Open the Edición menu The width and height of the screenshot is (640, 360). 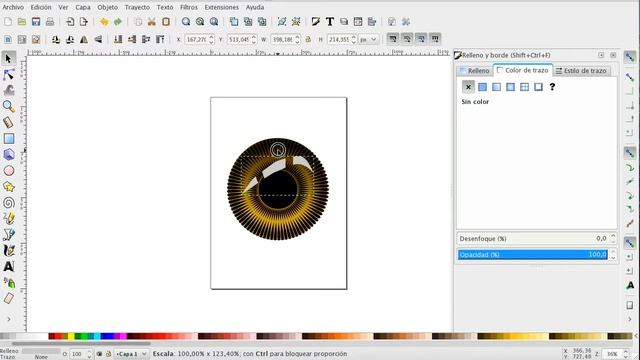coord(41,7)
